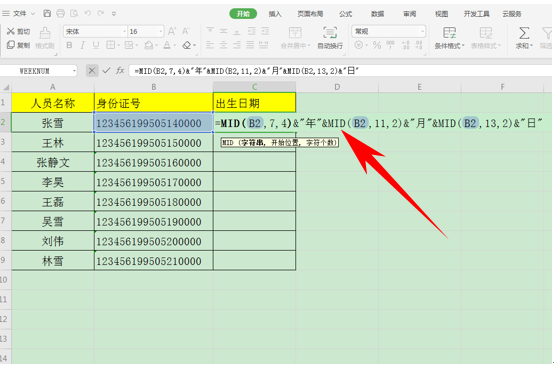Cancel formula entry with the X button
This screenshot has height=366, width=554.
coord(92,71)
